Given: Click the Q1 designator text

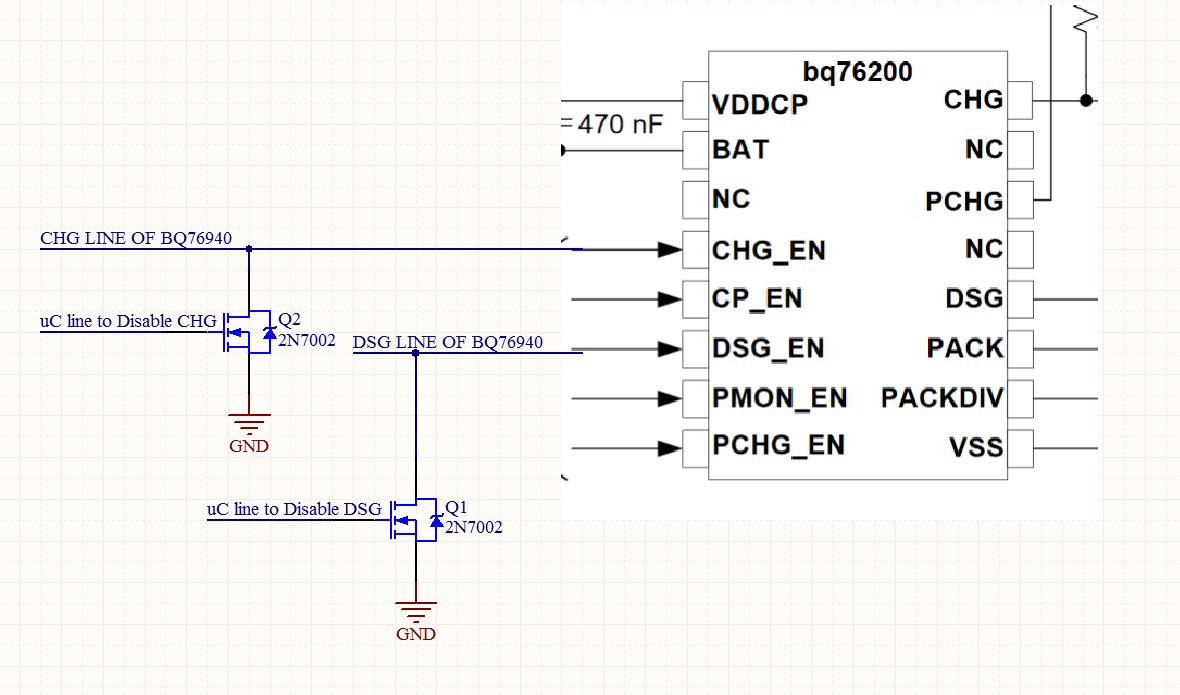Looking at the screenshot, I should pyautogui.click(x=456, y=508).
